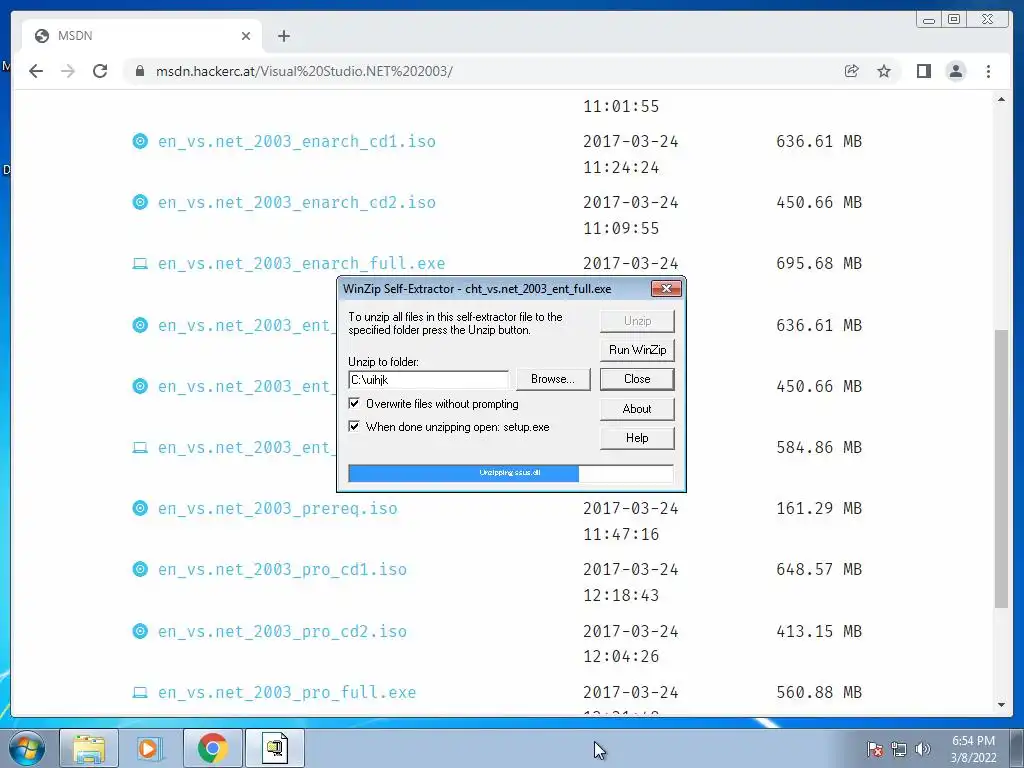
Task: Click the network tray icon
Action: (x=899, y=749)
